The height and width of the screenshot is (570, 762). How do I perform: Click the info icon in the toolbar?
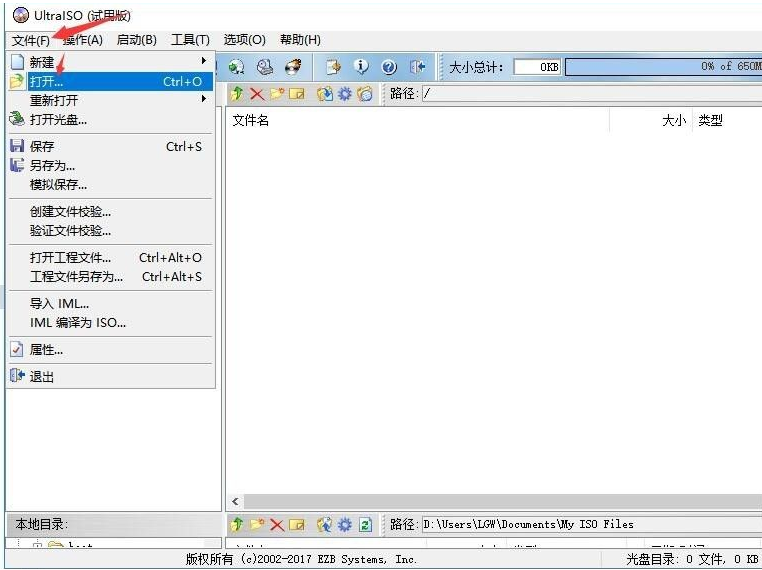tap(361, 67)
